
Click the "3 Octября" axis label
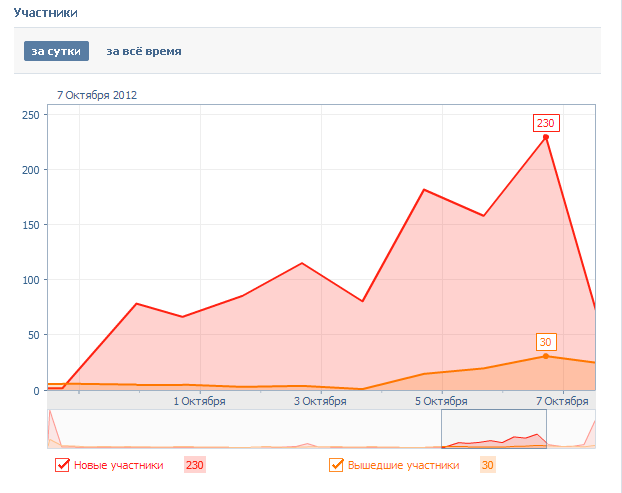320,401
